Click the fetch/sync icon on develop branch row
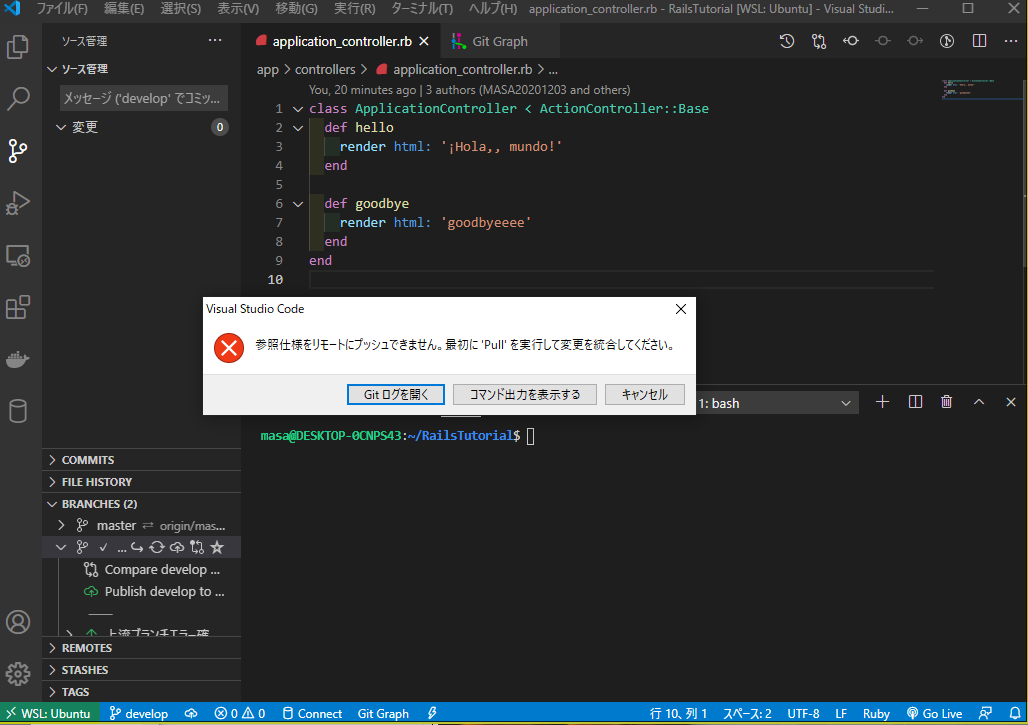The height and width of the screenshot is (725, 1028). coord(157,547)
